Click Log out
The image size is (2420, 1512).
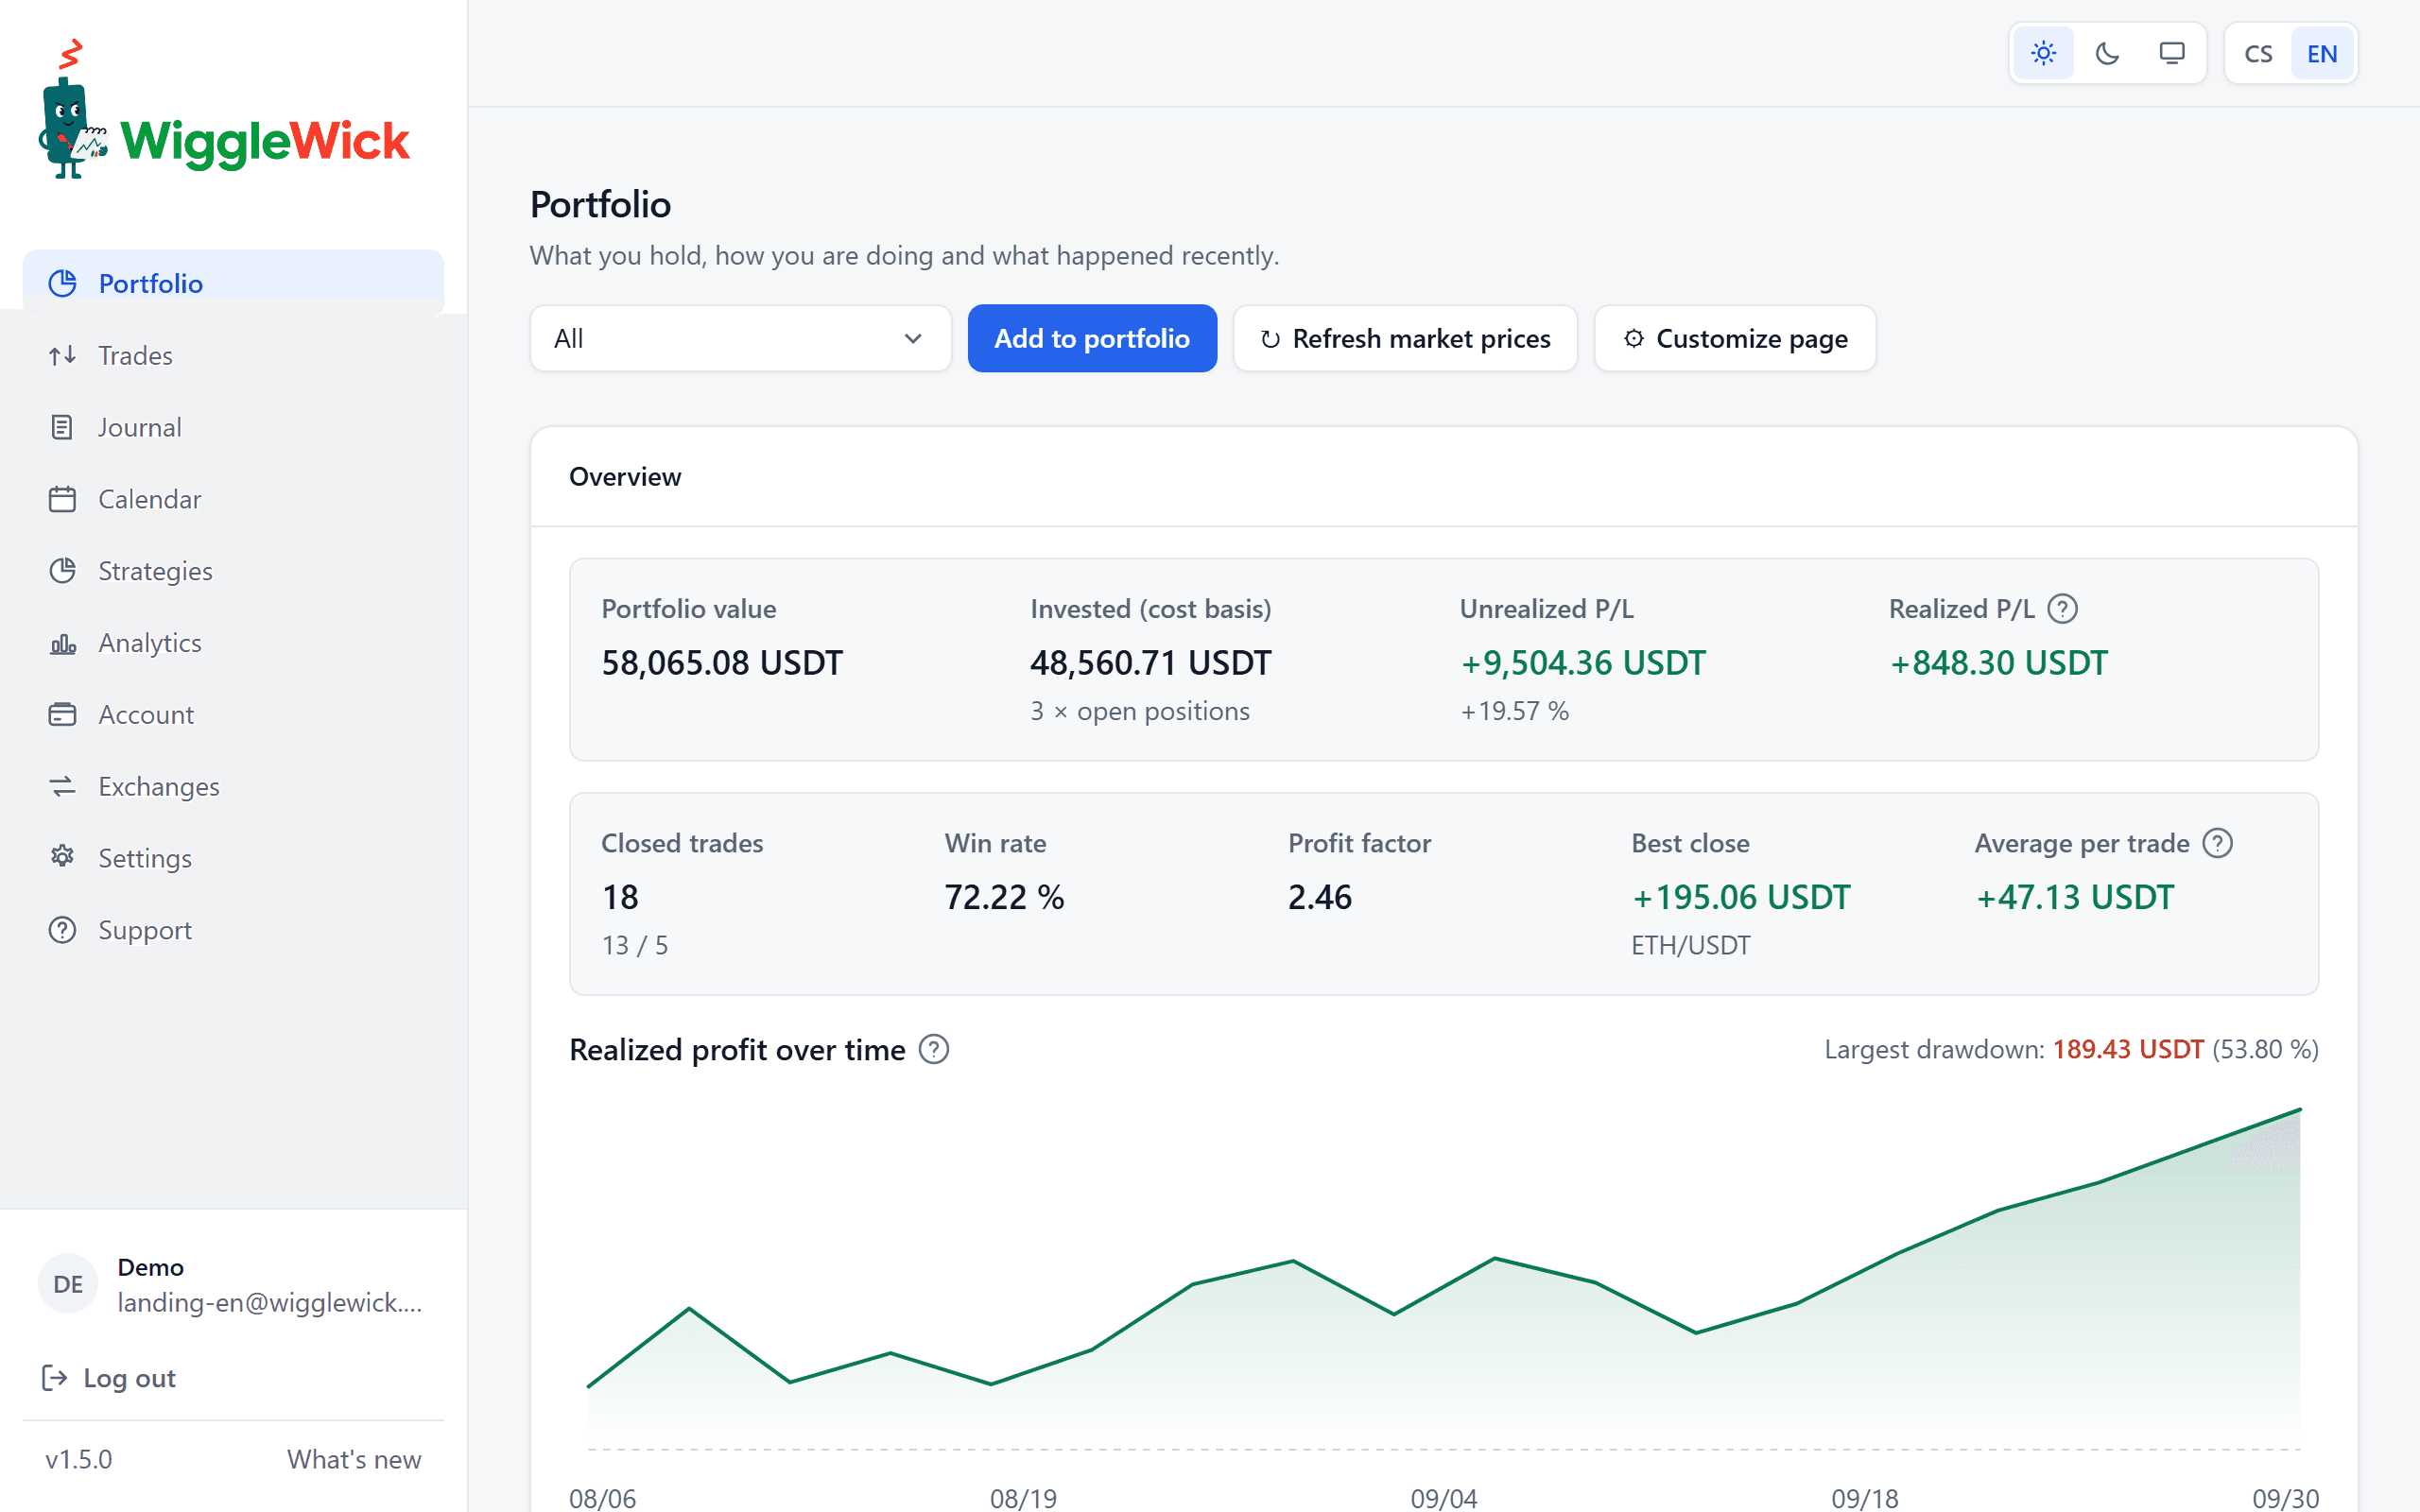coord(109,1378)
